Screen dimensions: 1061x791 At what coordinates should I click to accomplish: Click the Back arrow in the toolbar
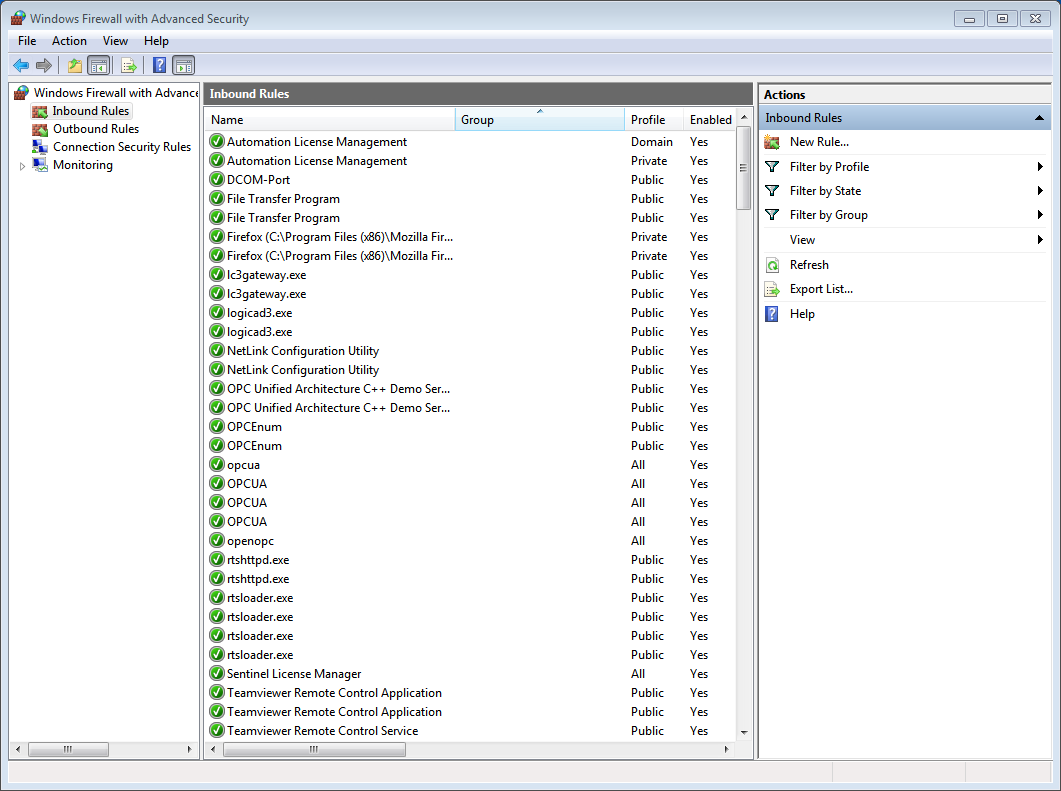[x=21, y=66]
